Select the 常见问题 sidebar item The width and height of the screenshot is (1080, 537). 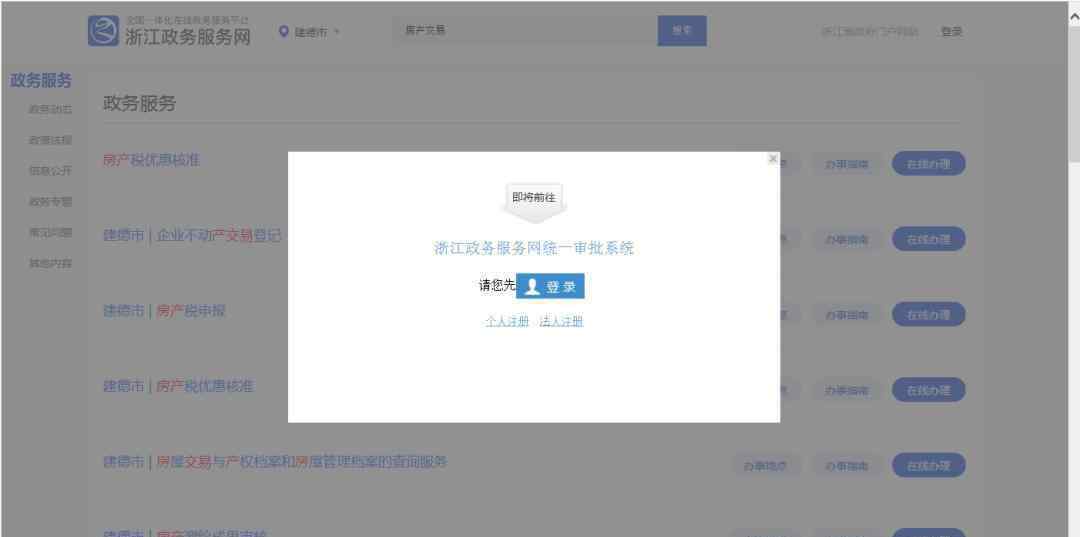coord(50,233)
